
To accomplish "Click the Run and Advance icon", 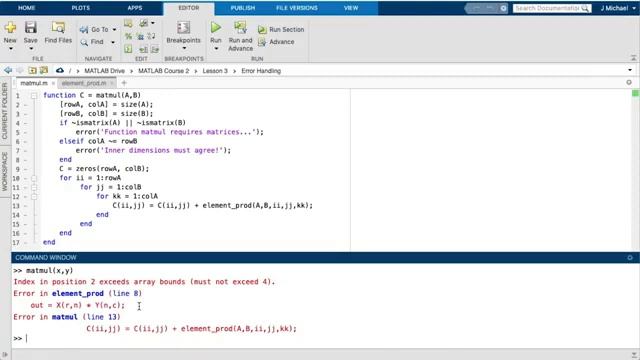I will point(240,27).
